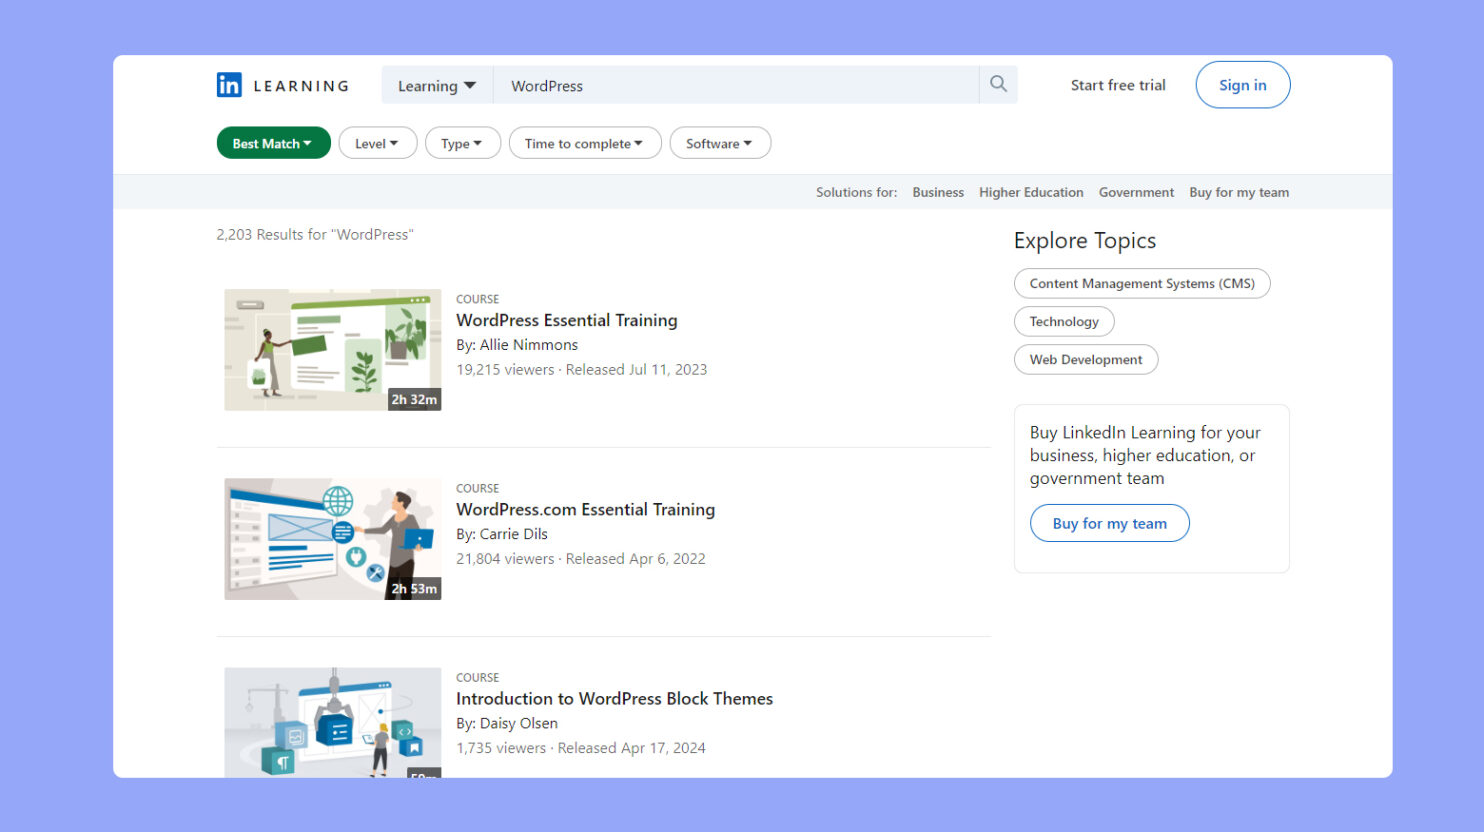
Task: Click instructor Carrie Dils
Action: tap(513, 533)
